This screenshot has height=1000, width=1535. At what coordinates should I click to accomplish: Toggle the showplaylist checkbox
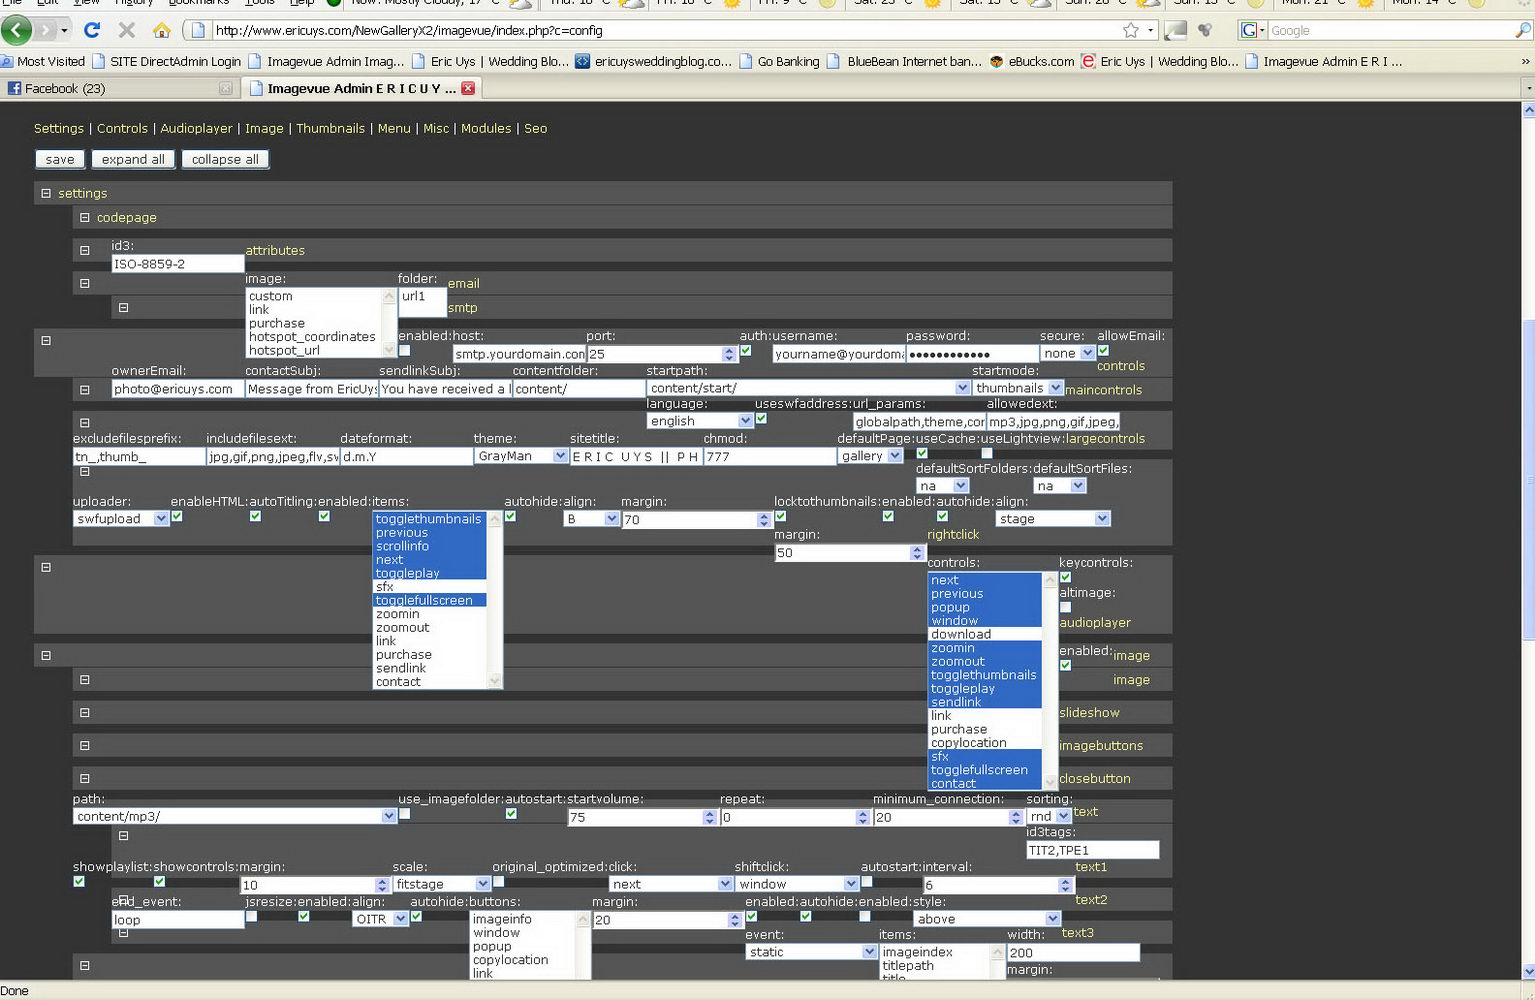pyautogui.click(x=79, y=882)
